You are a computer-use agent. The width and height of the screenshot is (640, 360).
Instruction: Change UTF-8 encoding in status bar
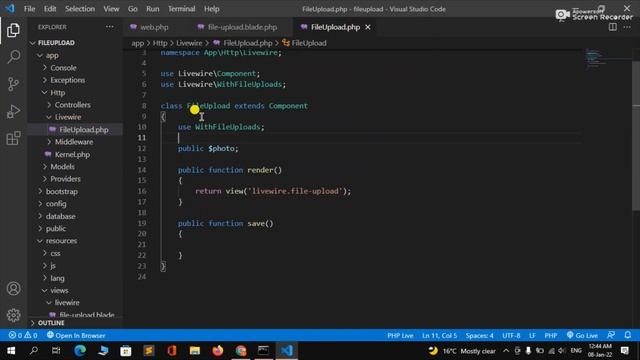pyautogui.click(x=511, y=335)
